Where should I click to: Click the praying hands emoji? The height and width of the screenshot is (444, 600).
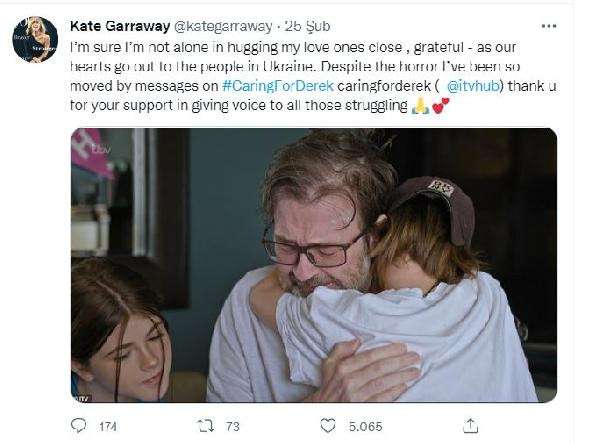(420, 106)
